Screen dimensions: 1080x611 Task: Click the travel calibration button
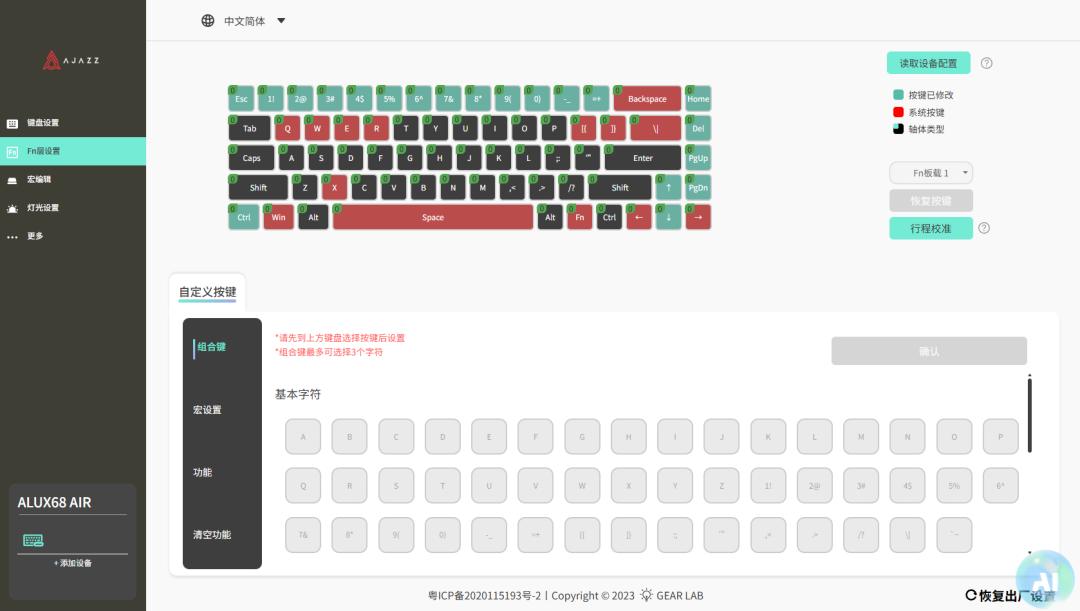pos(930,228)
